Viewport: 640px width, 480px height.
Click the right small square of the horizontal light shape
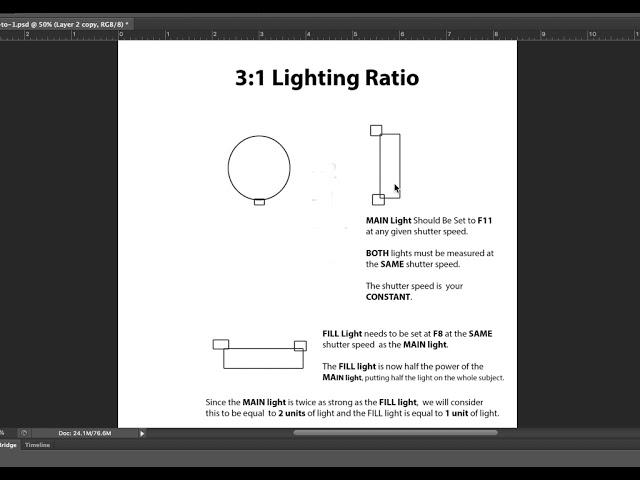[x=300, y=346]
